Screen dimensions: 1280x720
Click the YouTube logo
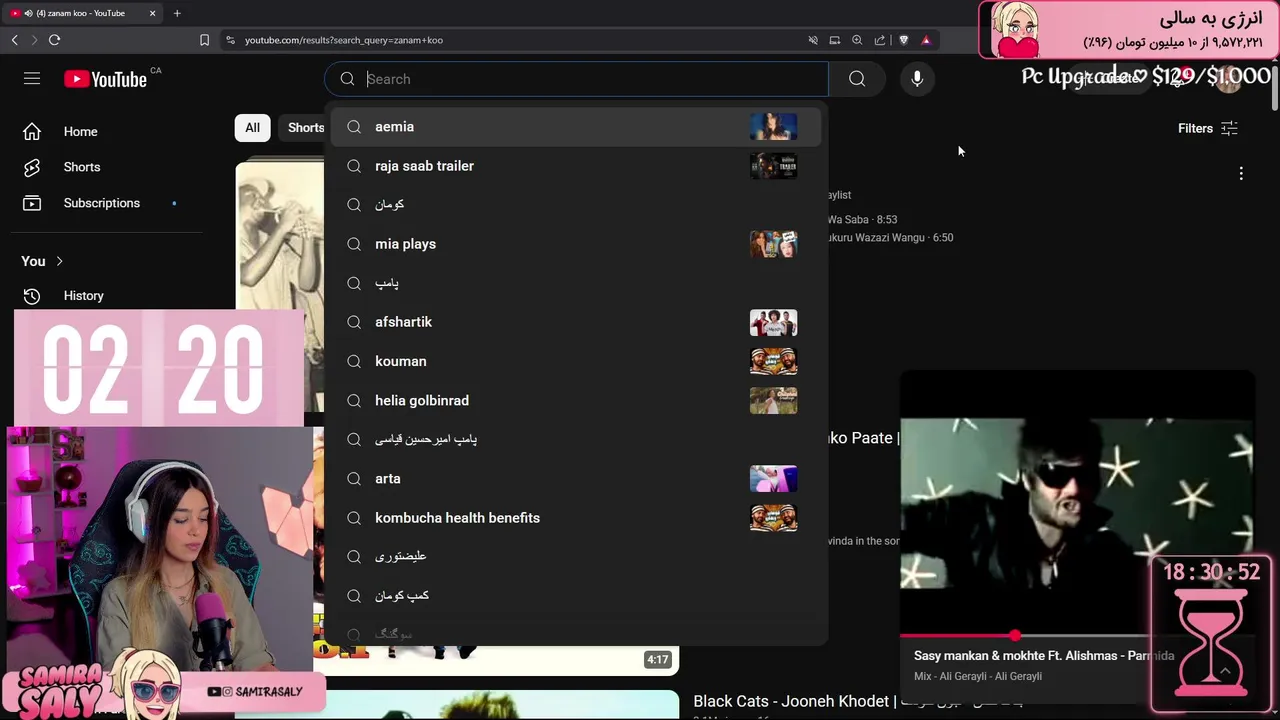pos(105,79)
